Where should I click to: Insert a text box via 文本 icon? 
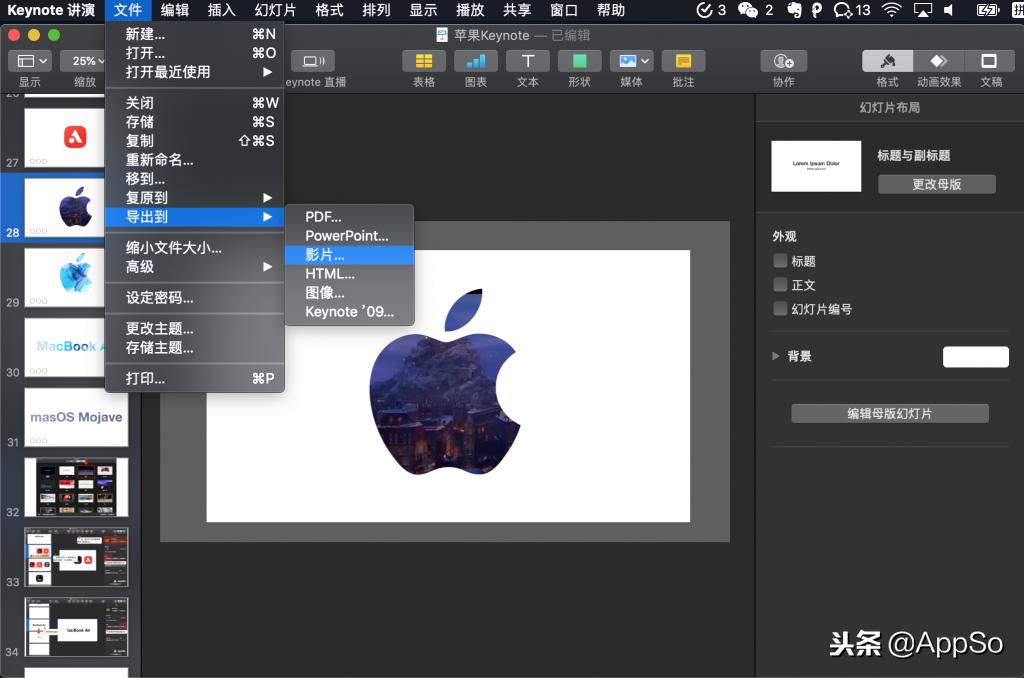point(527,62)
